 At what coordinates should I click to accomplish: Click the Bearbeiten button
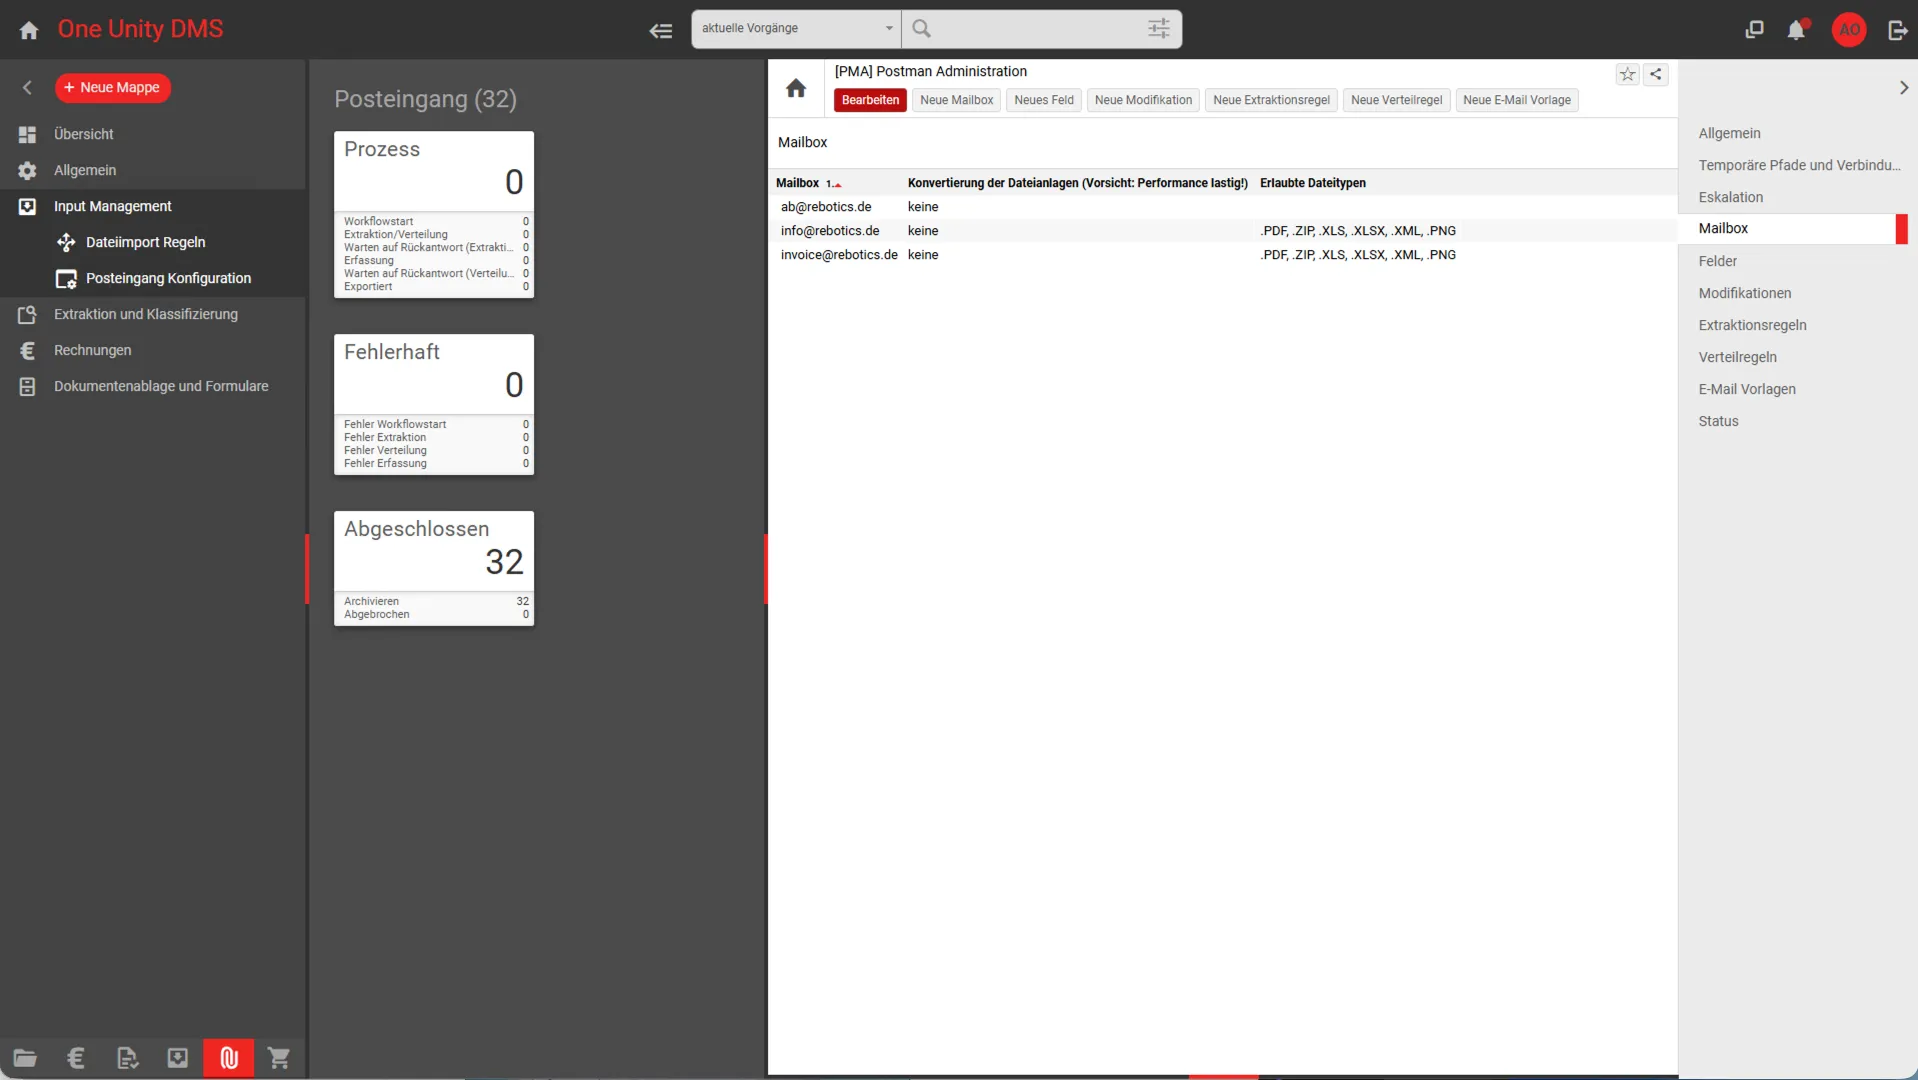870,100
